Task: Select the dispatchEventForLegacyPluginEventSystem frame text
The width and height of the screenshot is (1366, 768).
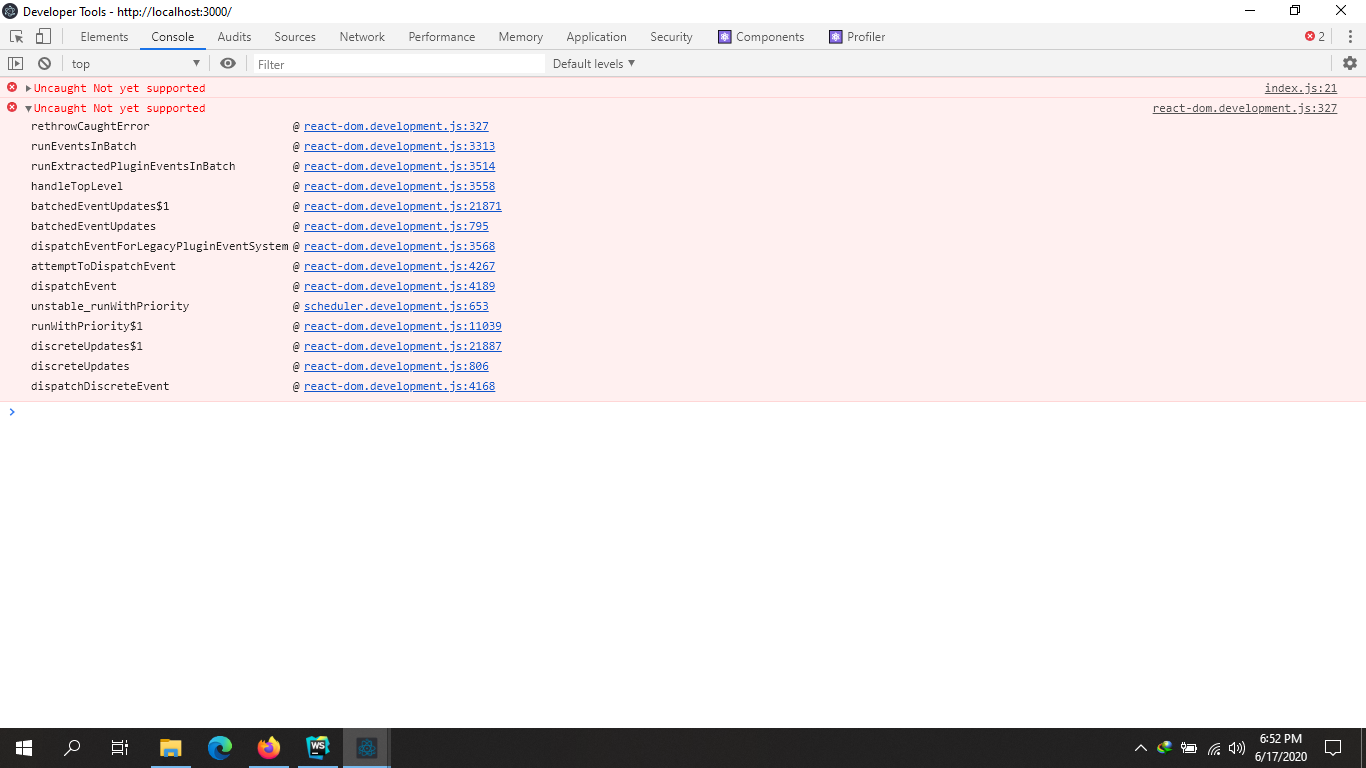Action: 159,246
